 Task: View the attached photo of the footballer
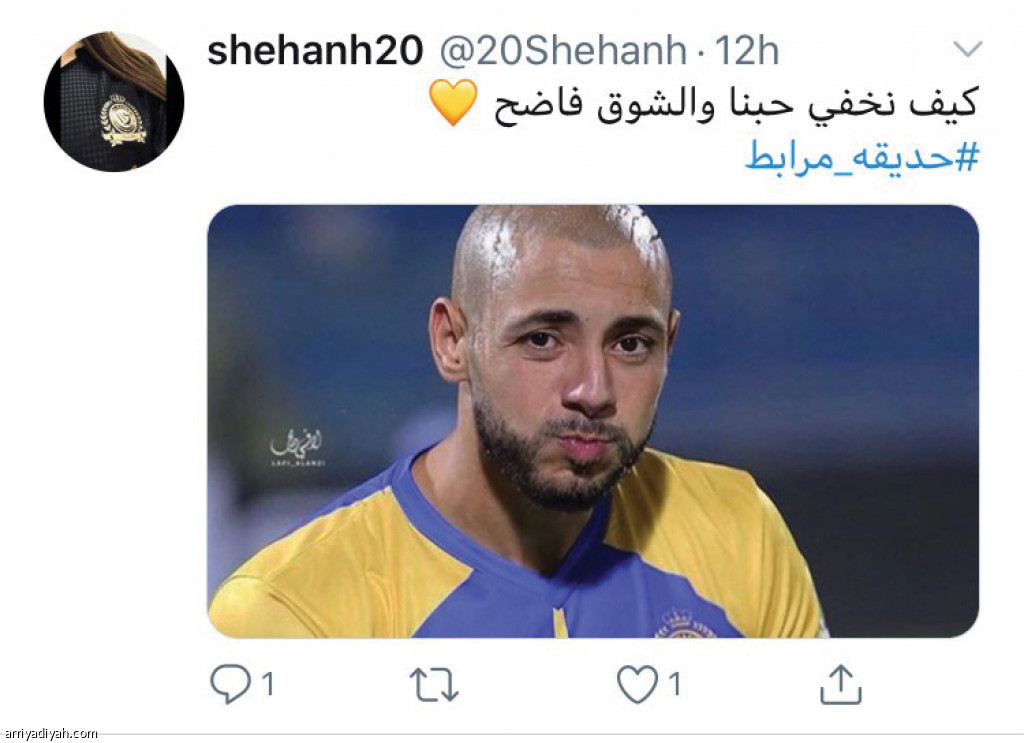tap(593, 421)
